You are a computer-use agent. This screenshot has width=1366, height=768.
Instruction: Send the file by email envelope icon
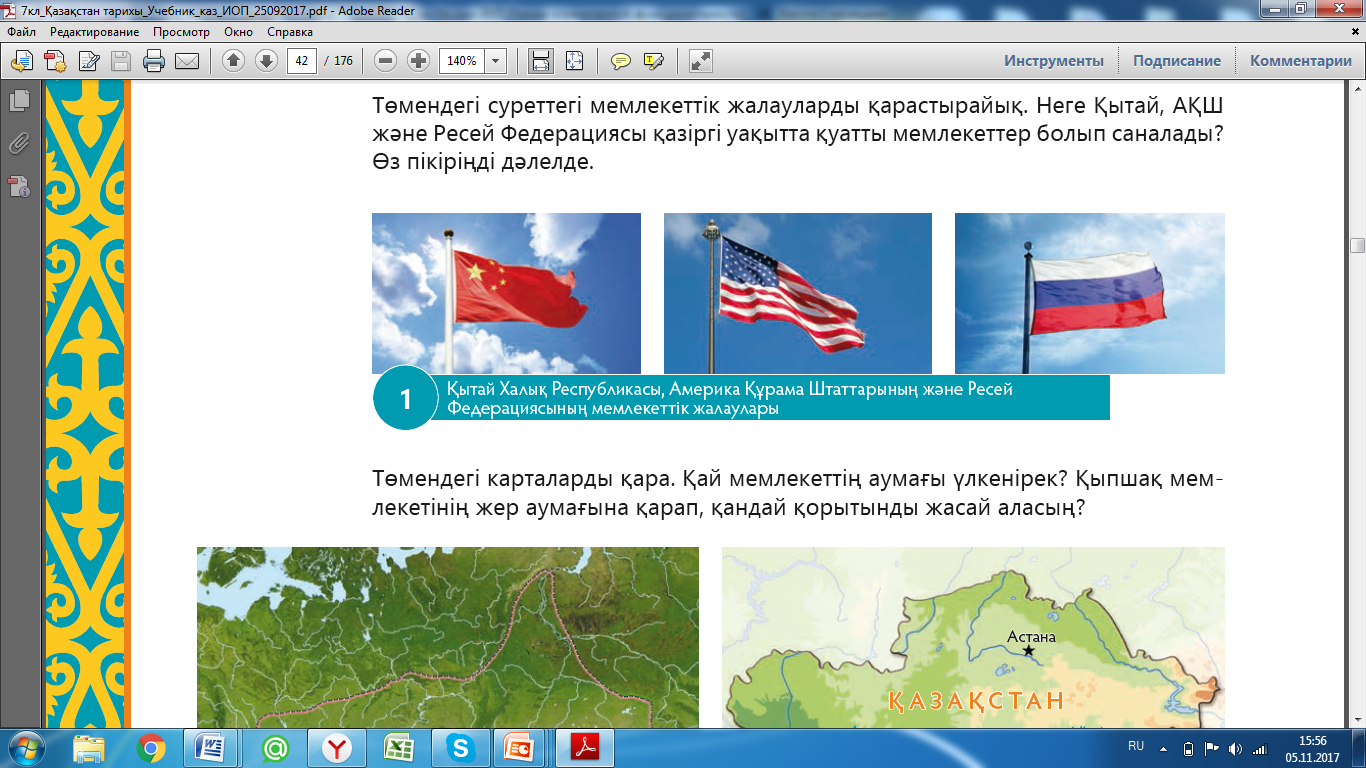click(187, 61)
